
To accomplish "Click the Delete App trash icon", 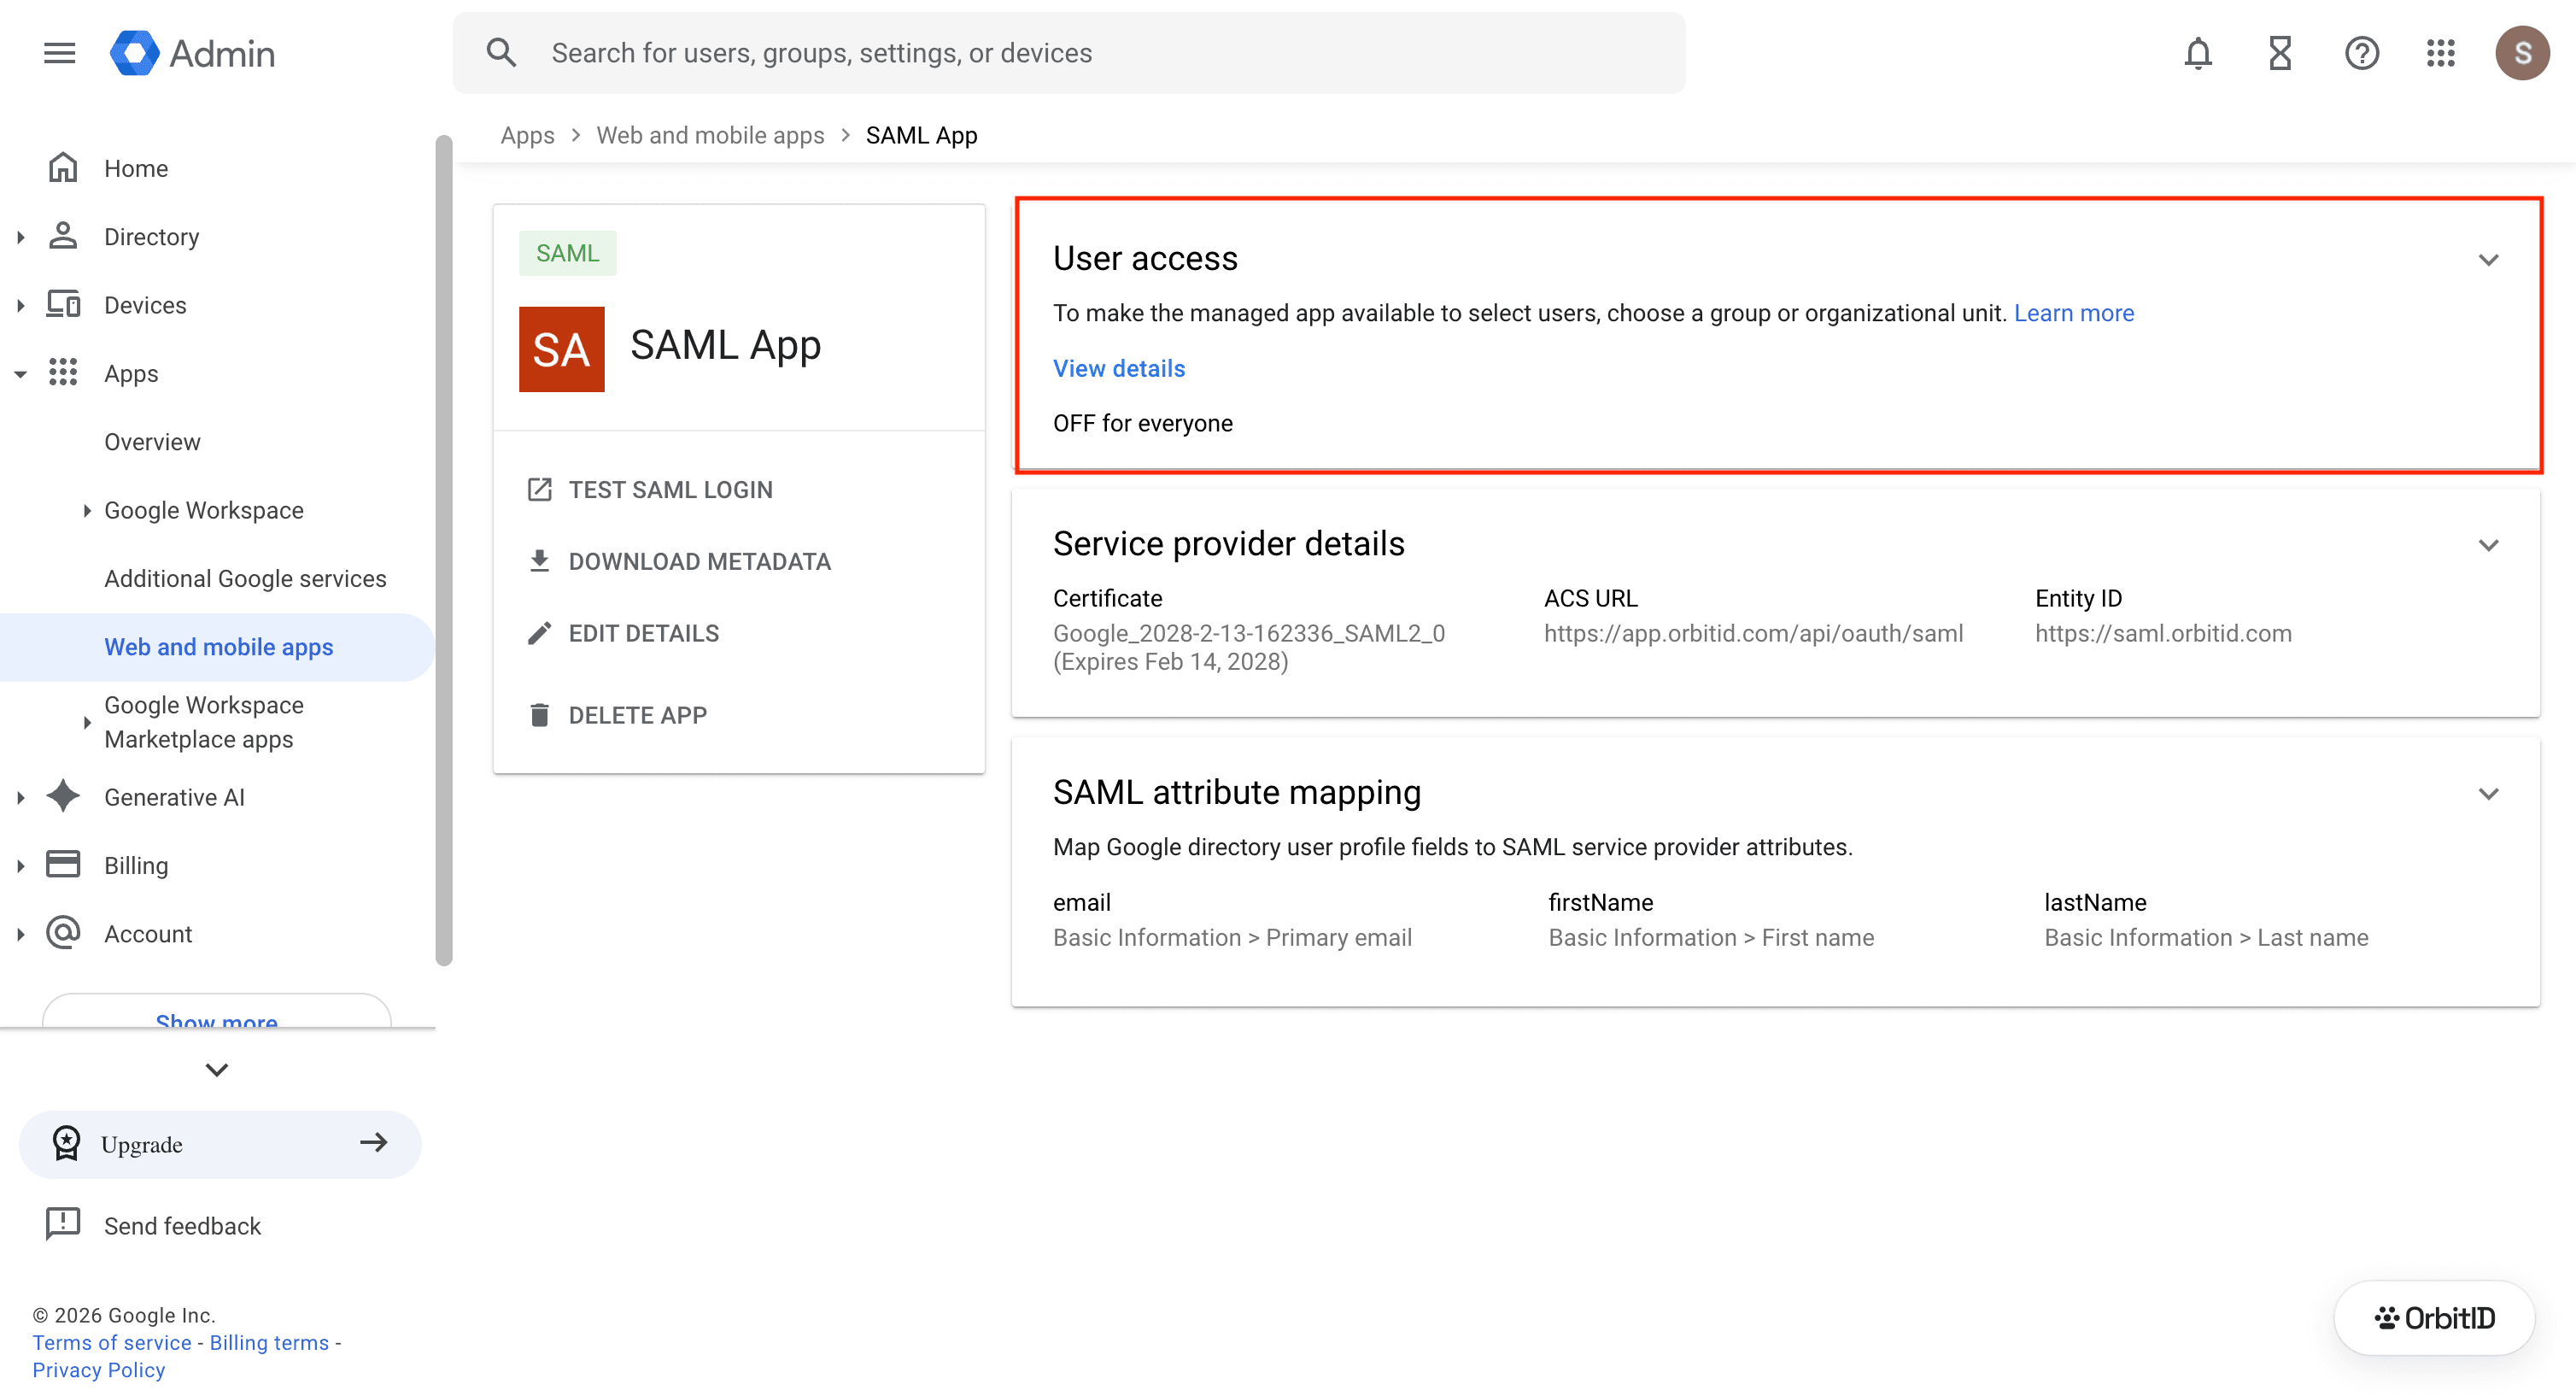I will (539, 714).
